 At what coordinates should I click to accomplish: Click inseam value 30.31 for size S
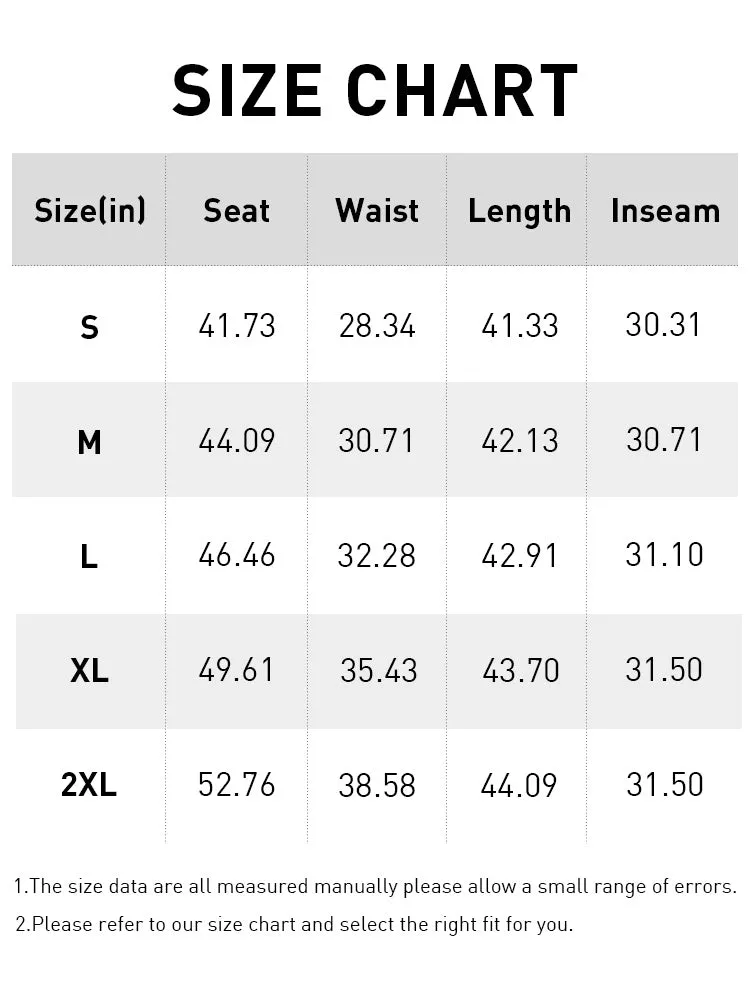point(663,324)
